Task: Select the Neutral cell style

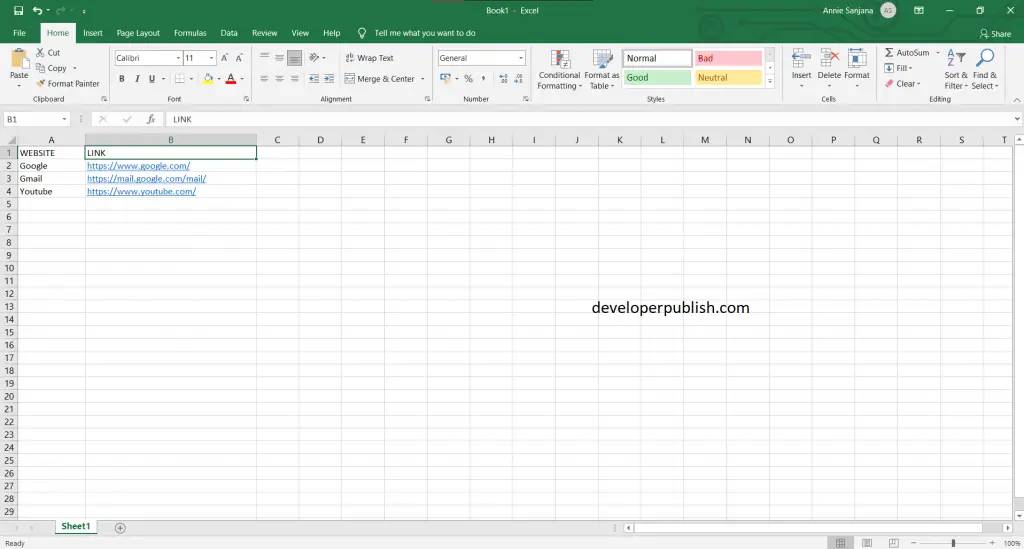Action: pos(728,78)
